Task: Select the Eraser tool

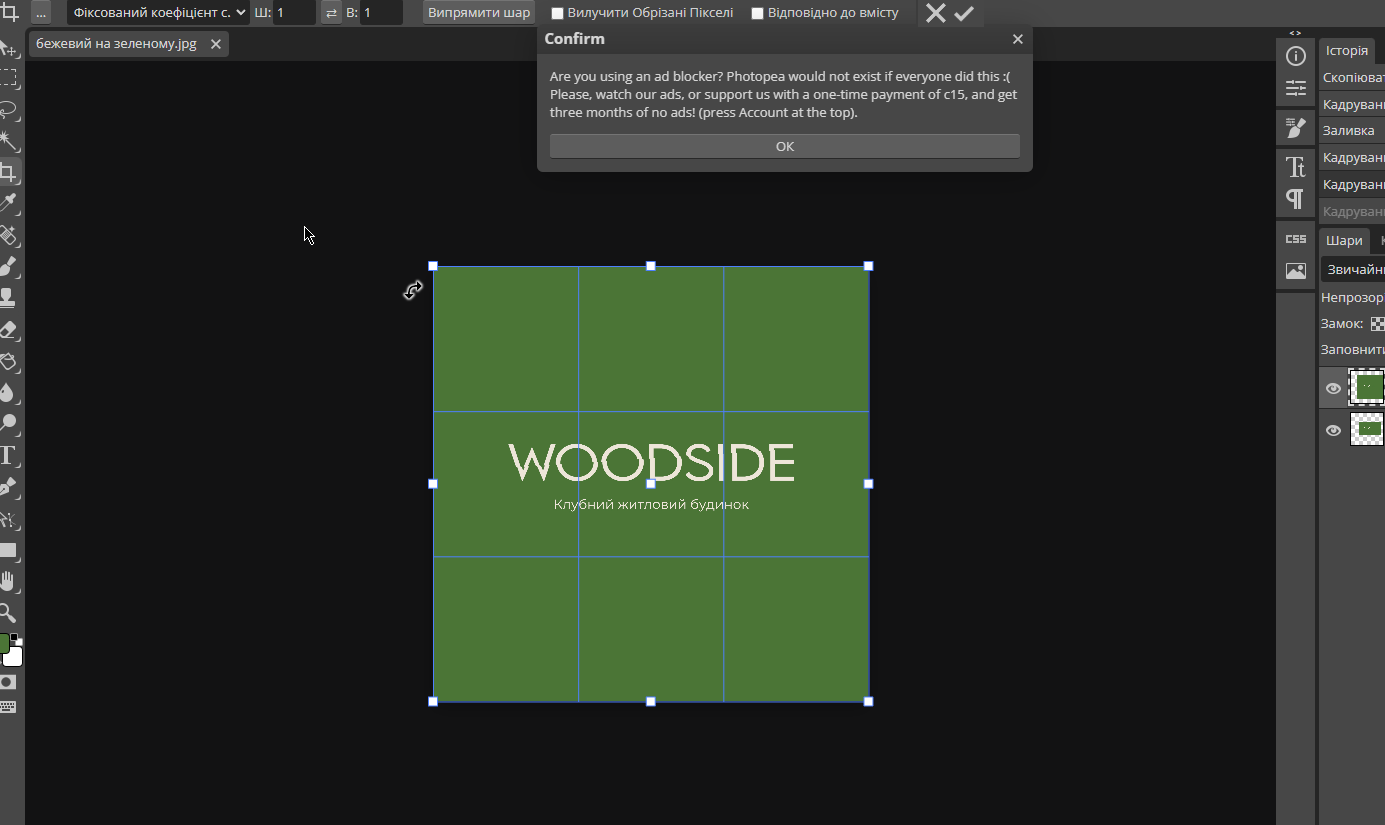Action: (8, 329)
